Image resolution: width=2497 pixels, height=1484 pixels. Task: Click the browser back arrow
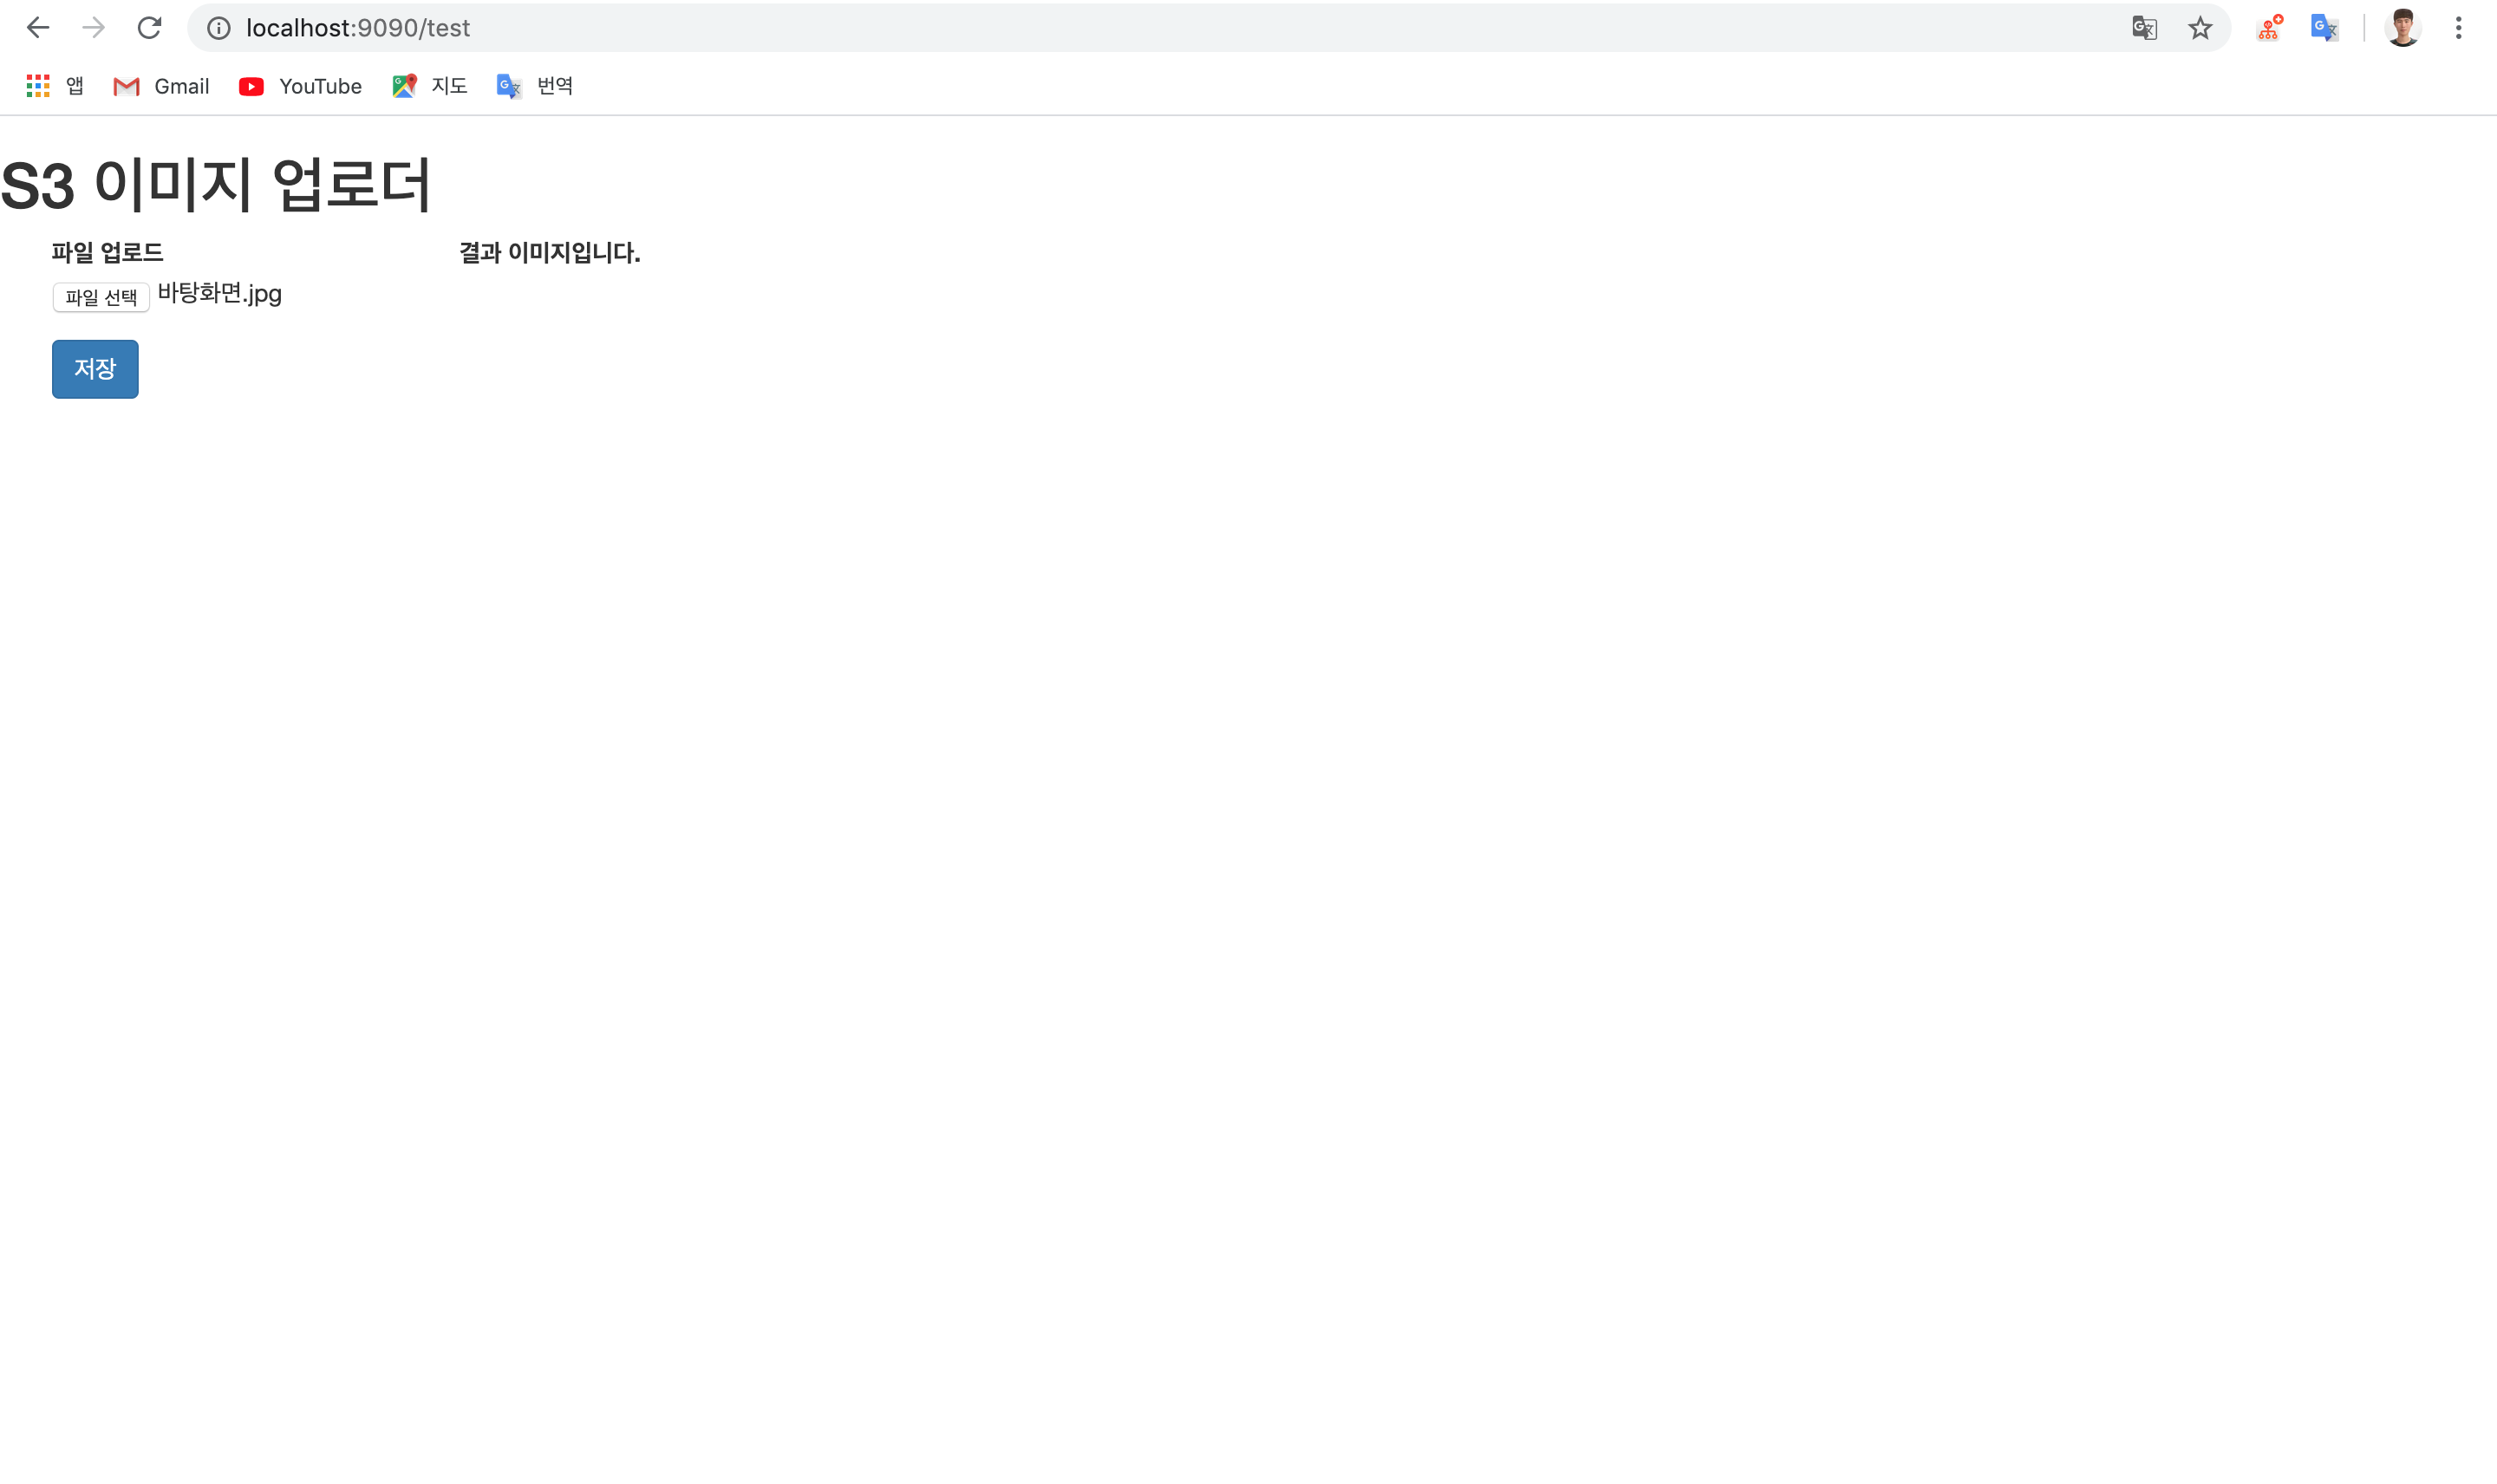(38, 28)
